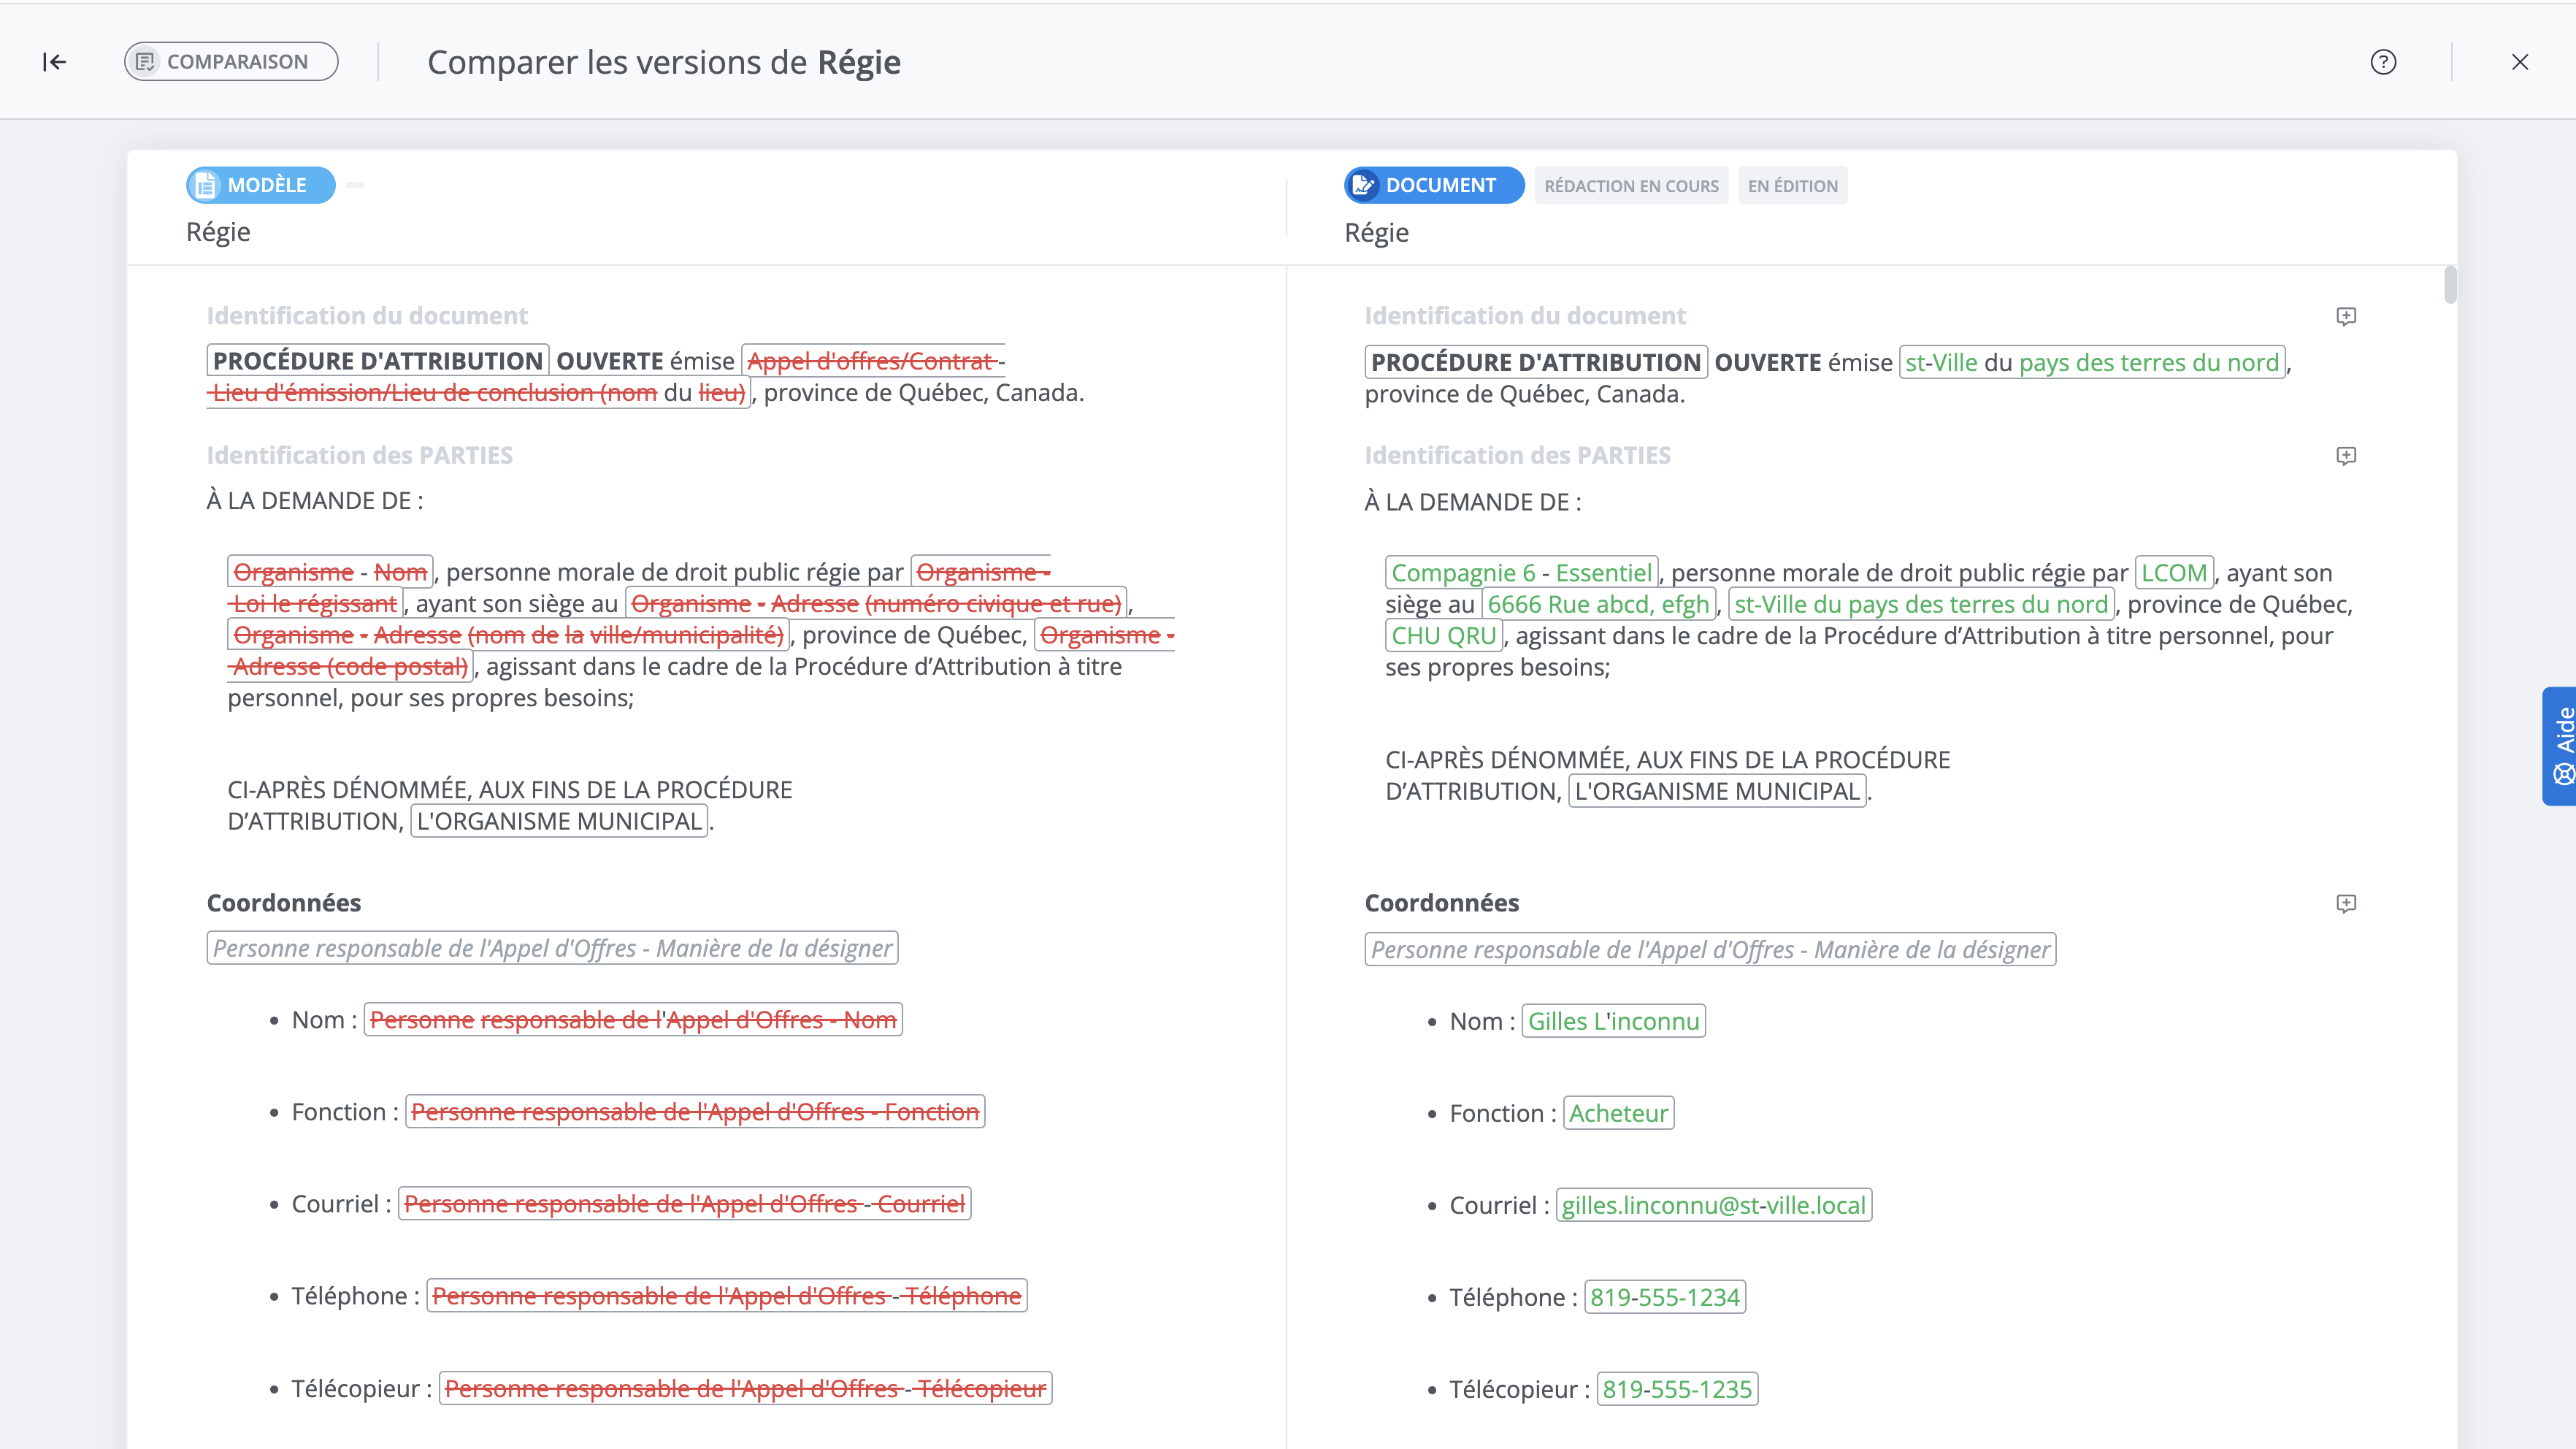Click deleted 'Organisme - Nom' field in model
Viewport: 2576px width, 1449px height.
[x=330, y=572]
